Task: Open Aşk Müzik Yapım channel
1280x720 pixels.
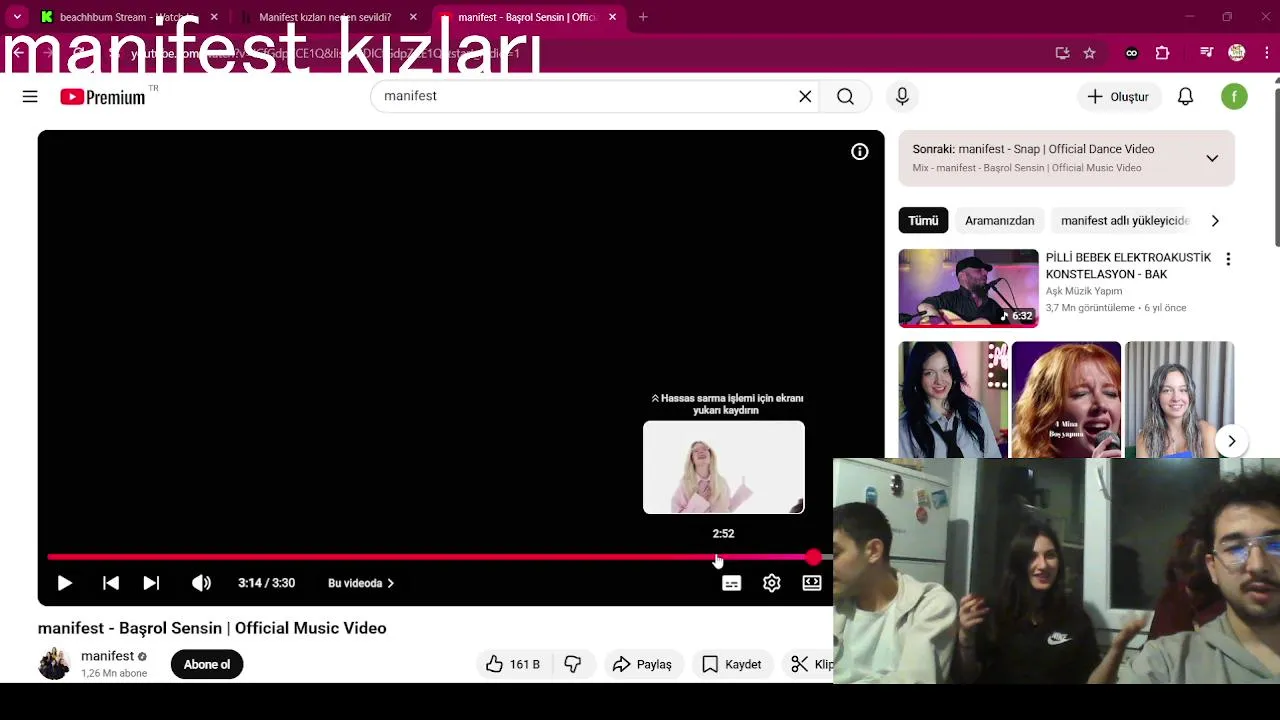Action: click(x=1083, y=291)
